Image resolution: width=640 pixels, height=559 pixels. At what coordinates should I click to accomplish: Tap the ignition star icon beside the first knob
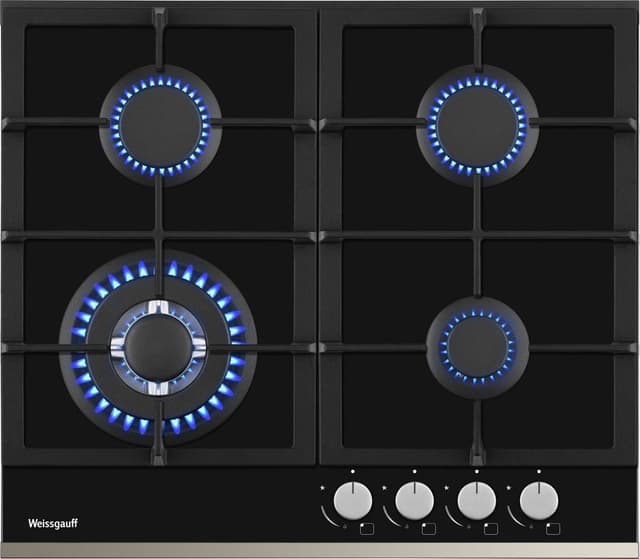[323, 489]
